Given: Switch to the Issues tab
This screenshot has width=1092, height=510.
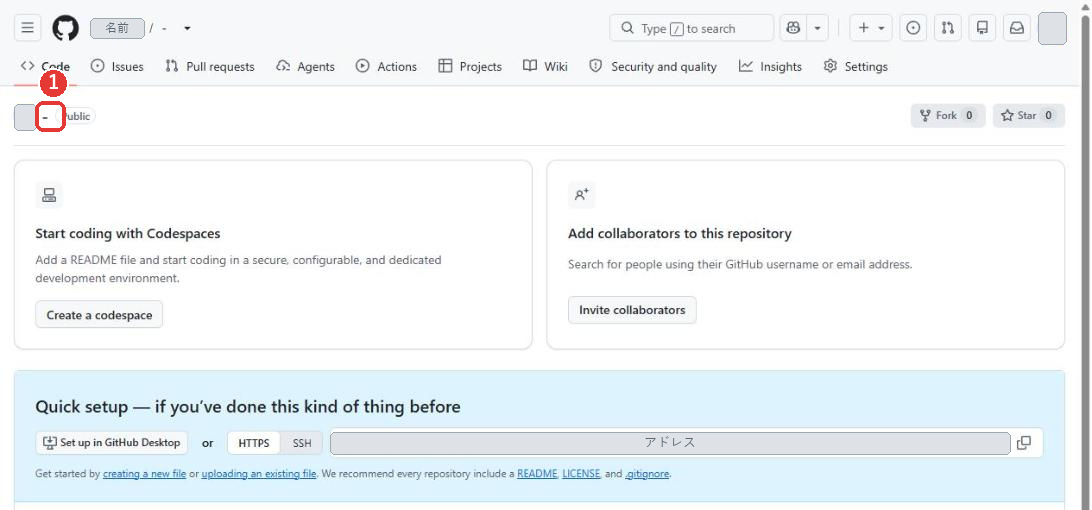Looking at the screenshot, I should pyautogui.click(x=118, y=66).
